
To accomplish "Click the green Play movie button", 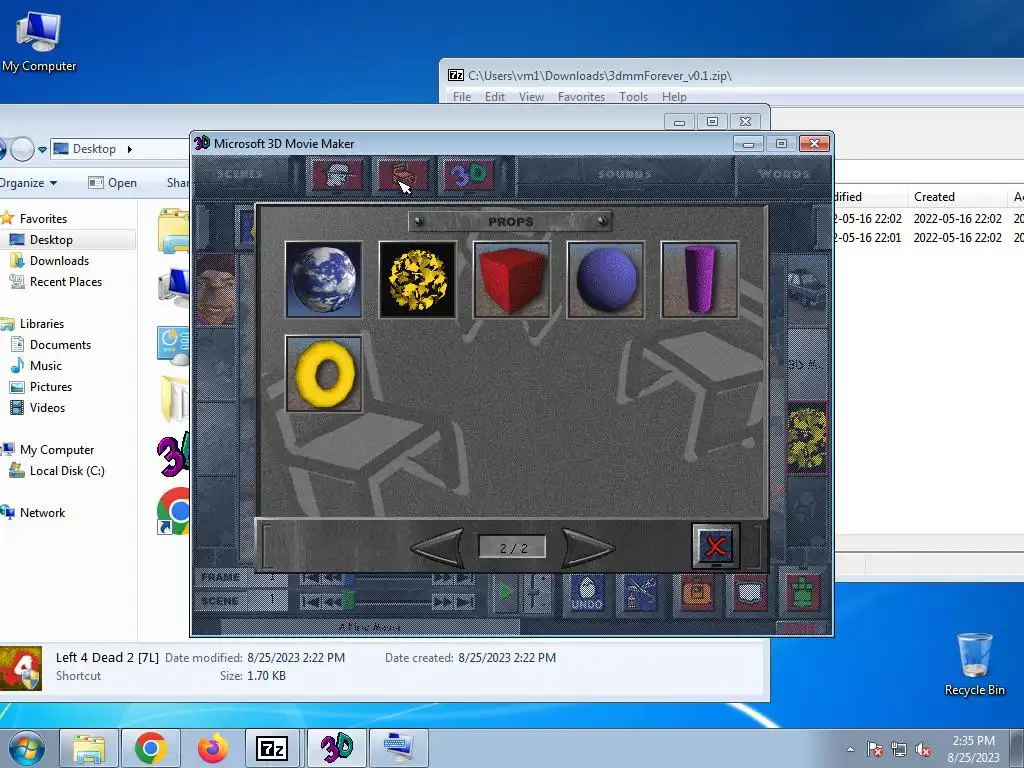I will (x=505, y=593).
